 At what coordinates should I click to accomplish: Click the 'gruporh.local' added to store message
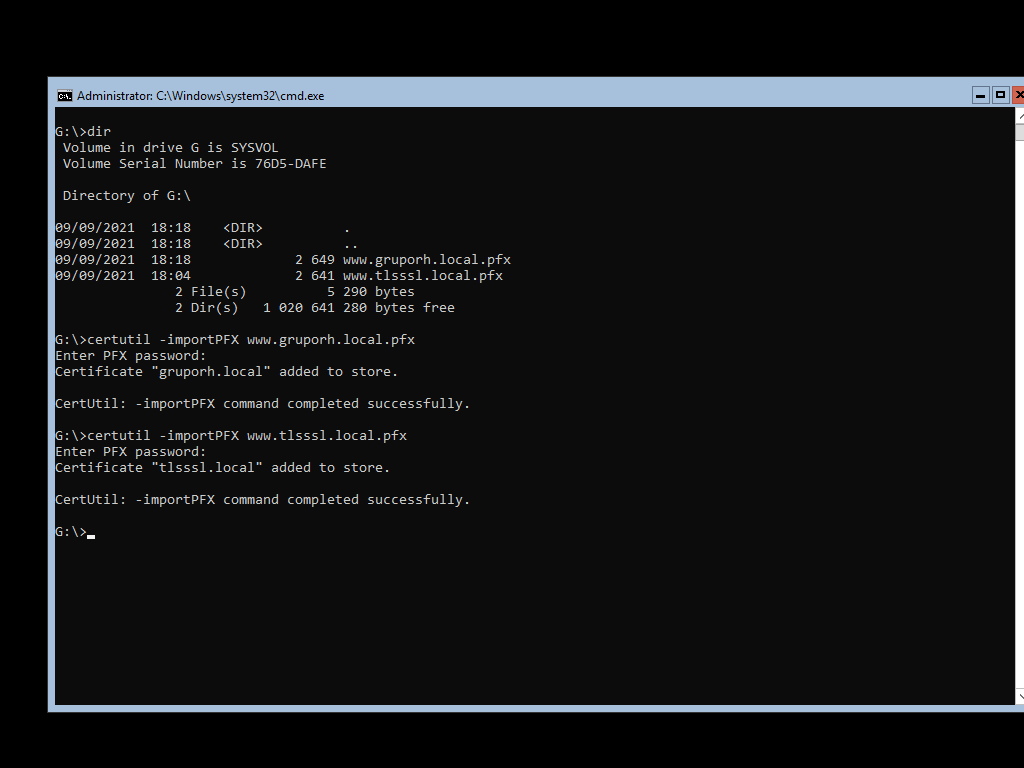coord(226,372)
